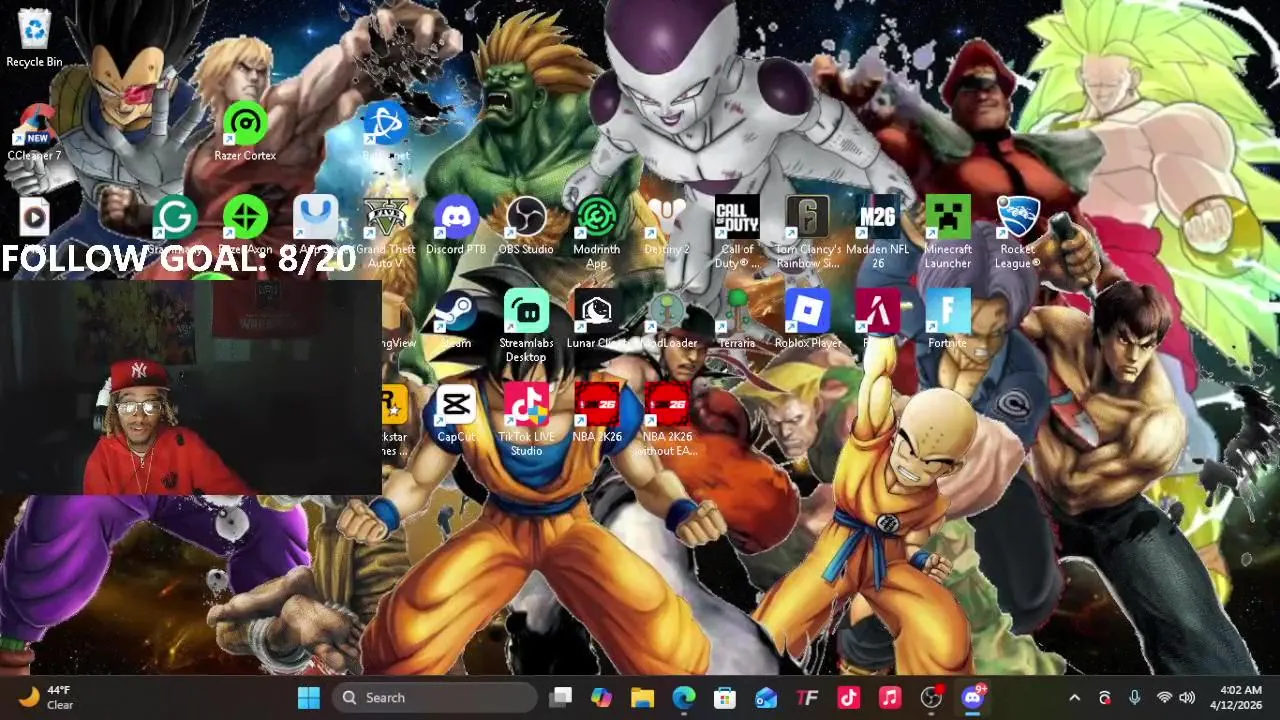
Task: Open the Outlook mail taskbar icon
Action: pyautogui.click(x=766, y=698)
